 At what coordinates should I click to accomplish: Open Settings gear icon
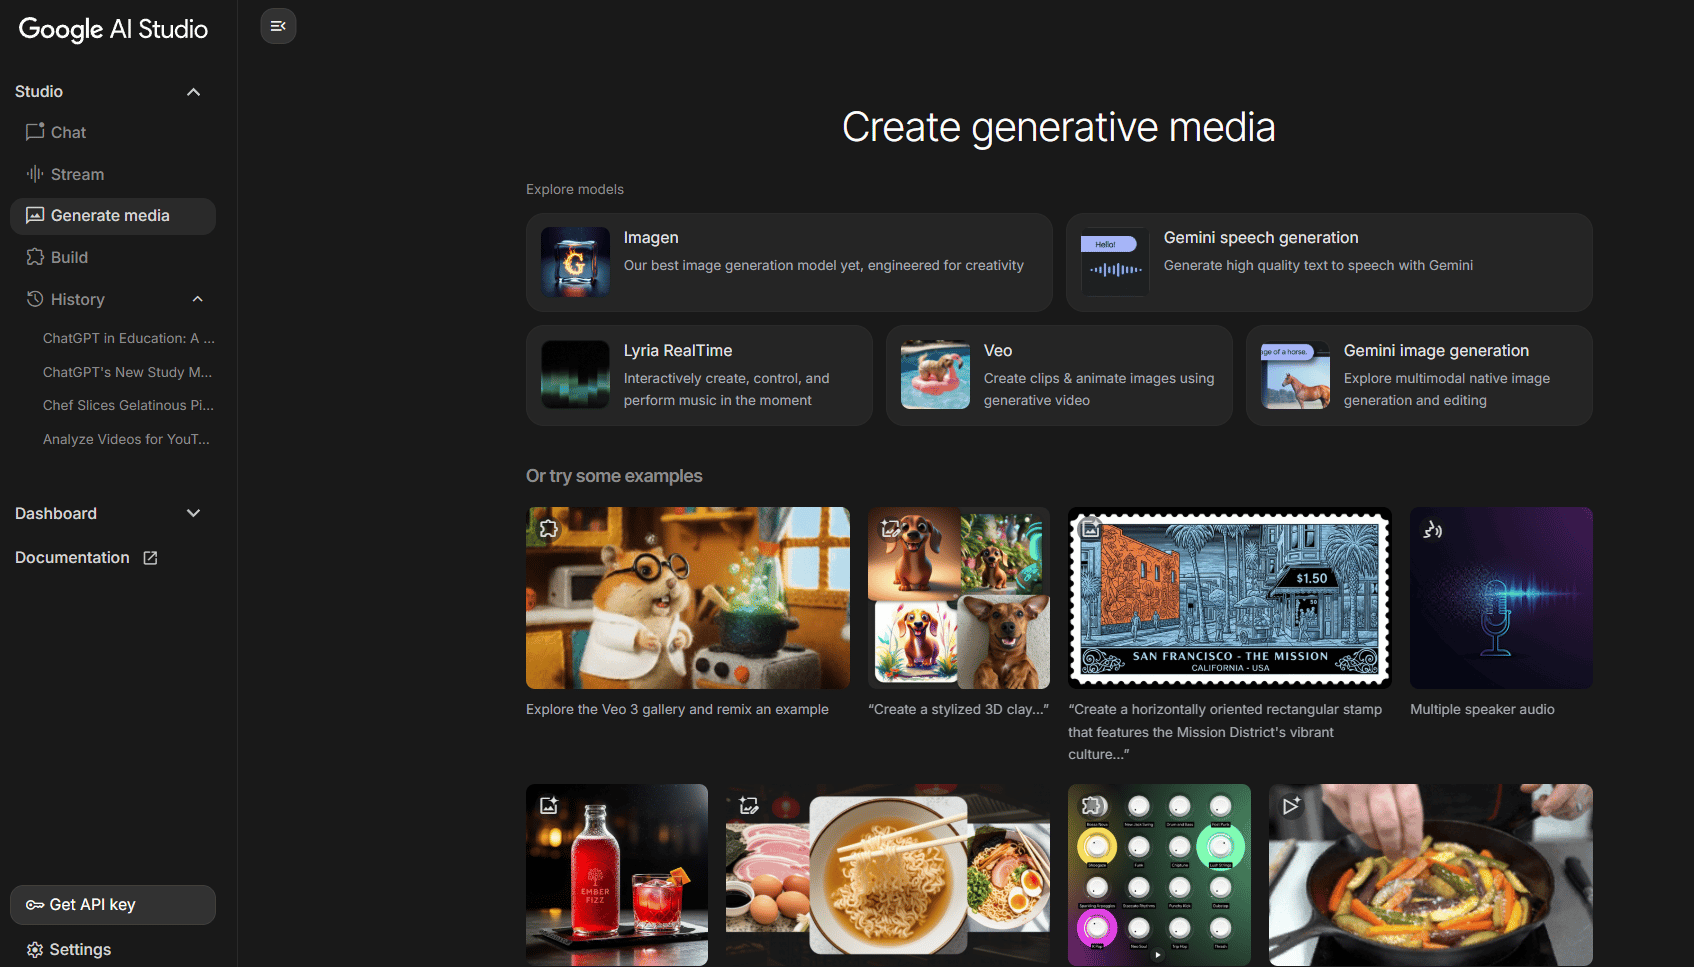[35, 950]
